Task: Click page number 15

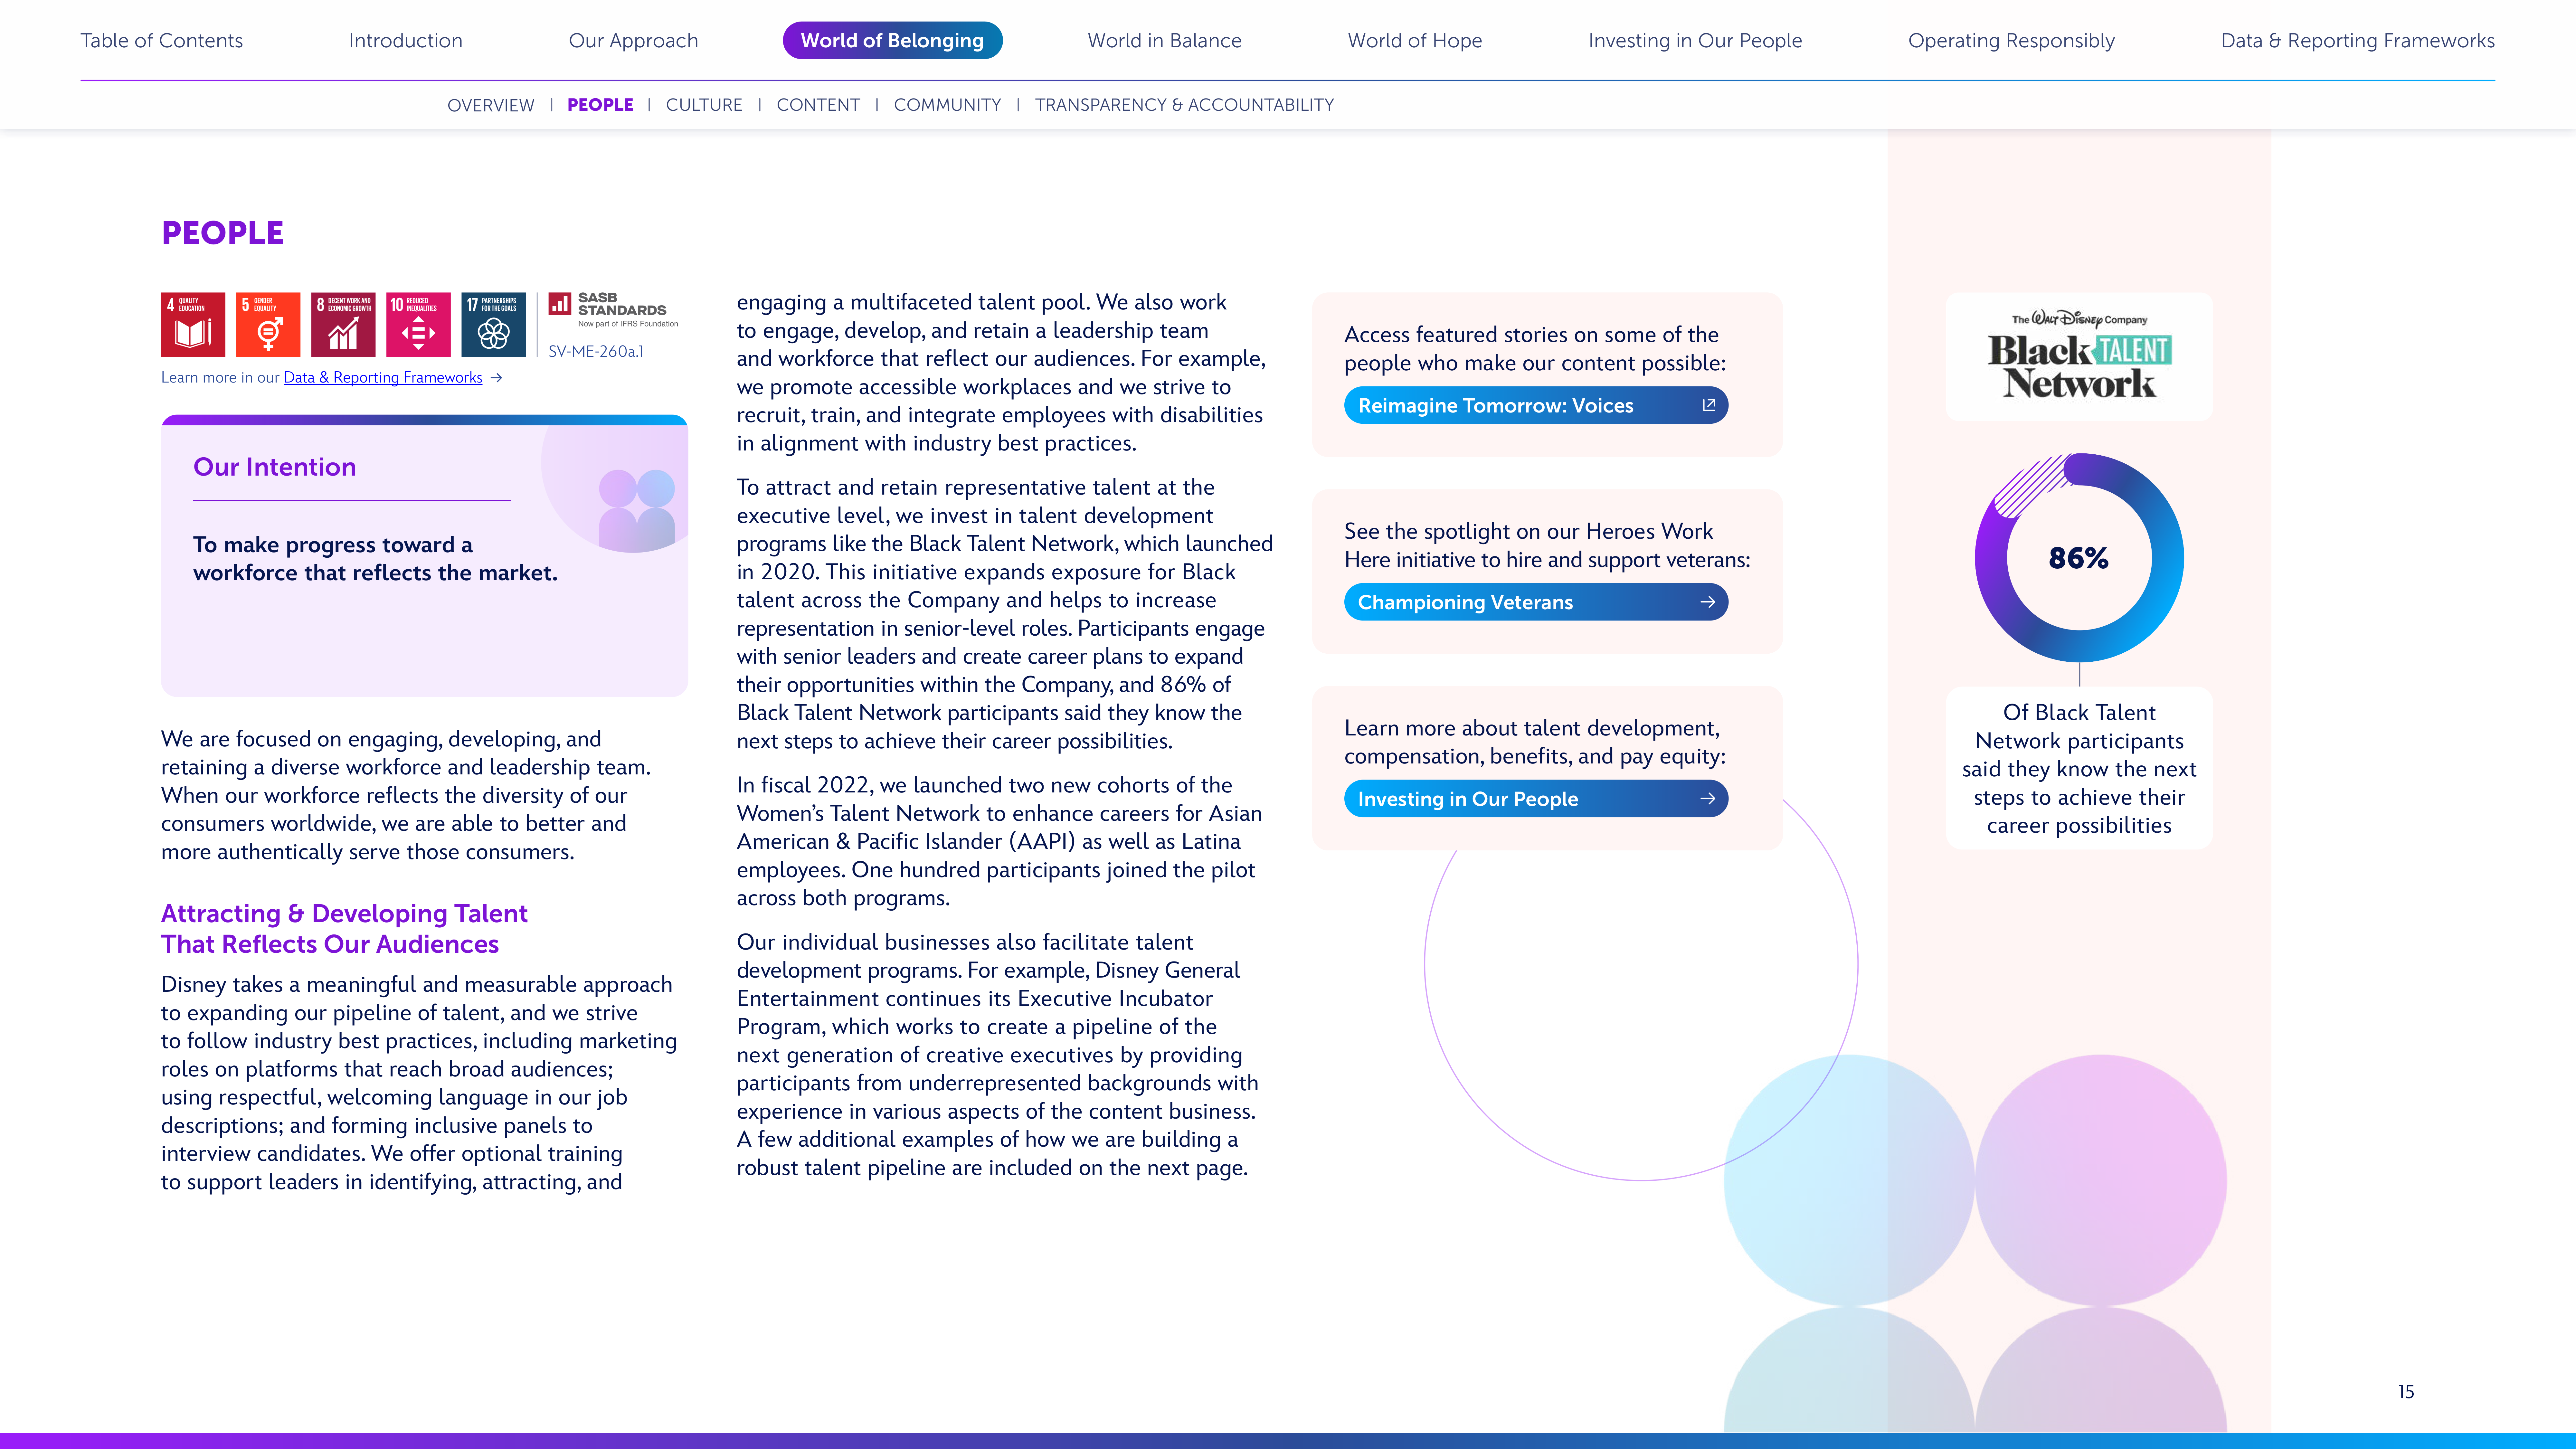Action: pyautogui.click(x=2406, y=1392)
